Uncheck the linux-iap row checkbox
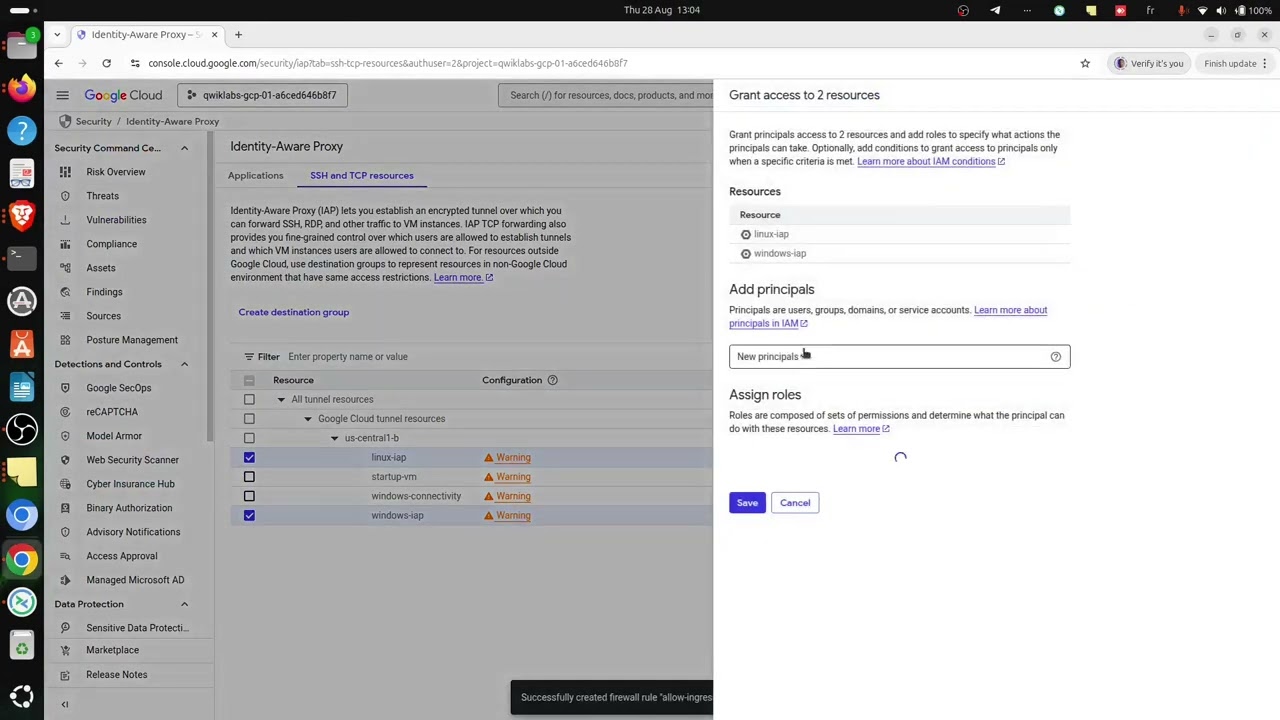This screenshot has height=720, width=1280. [249, 458]
